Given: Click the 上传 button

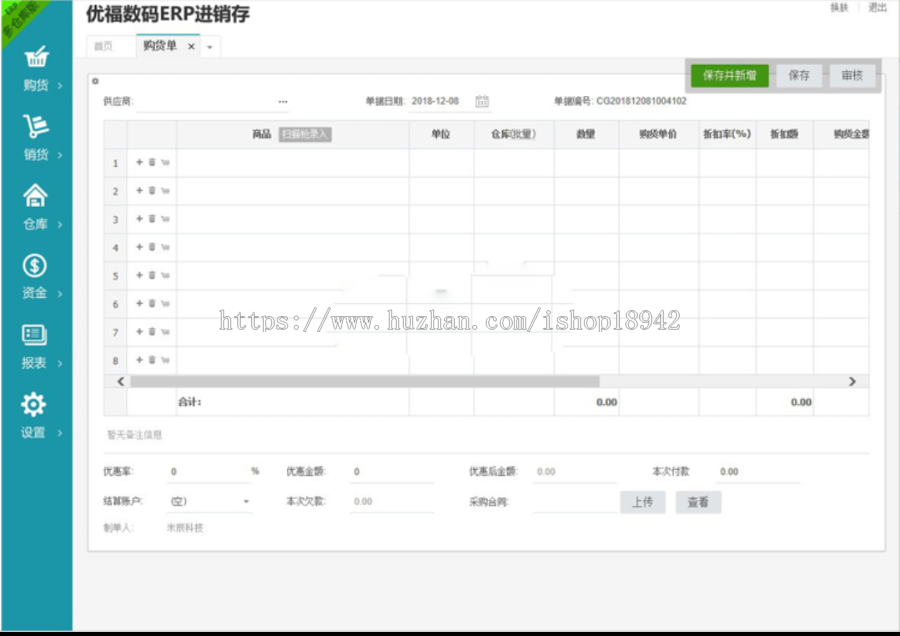Looking at the screenshot, I should (643, 502).
